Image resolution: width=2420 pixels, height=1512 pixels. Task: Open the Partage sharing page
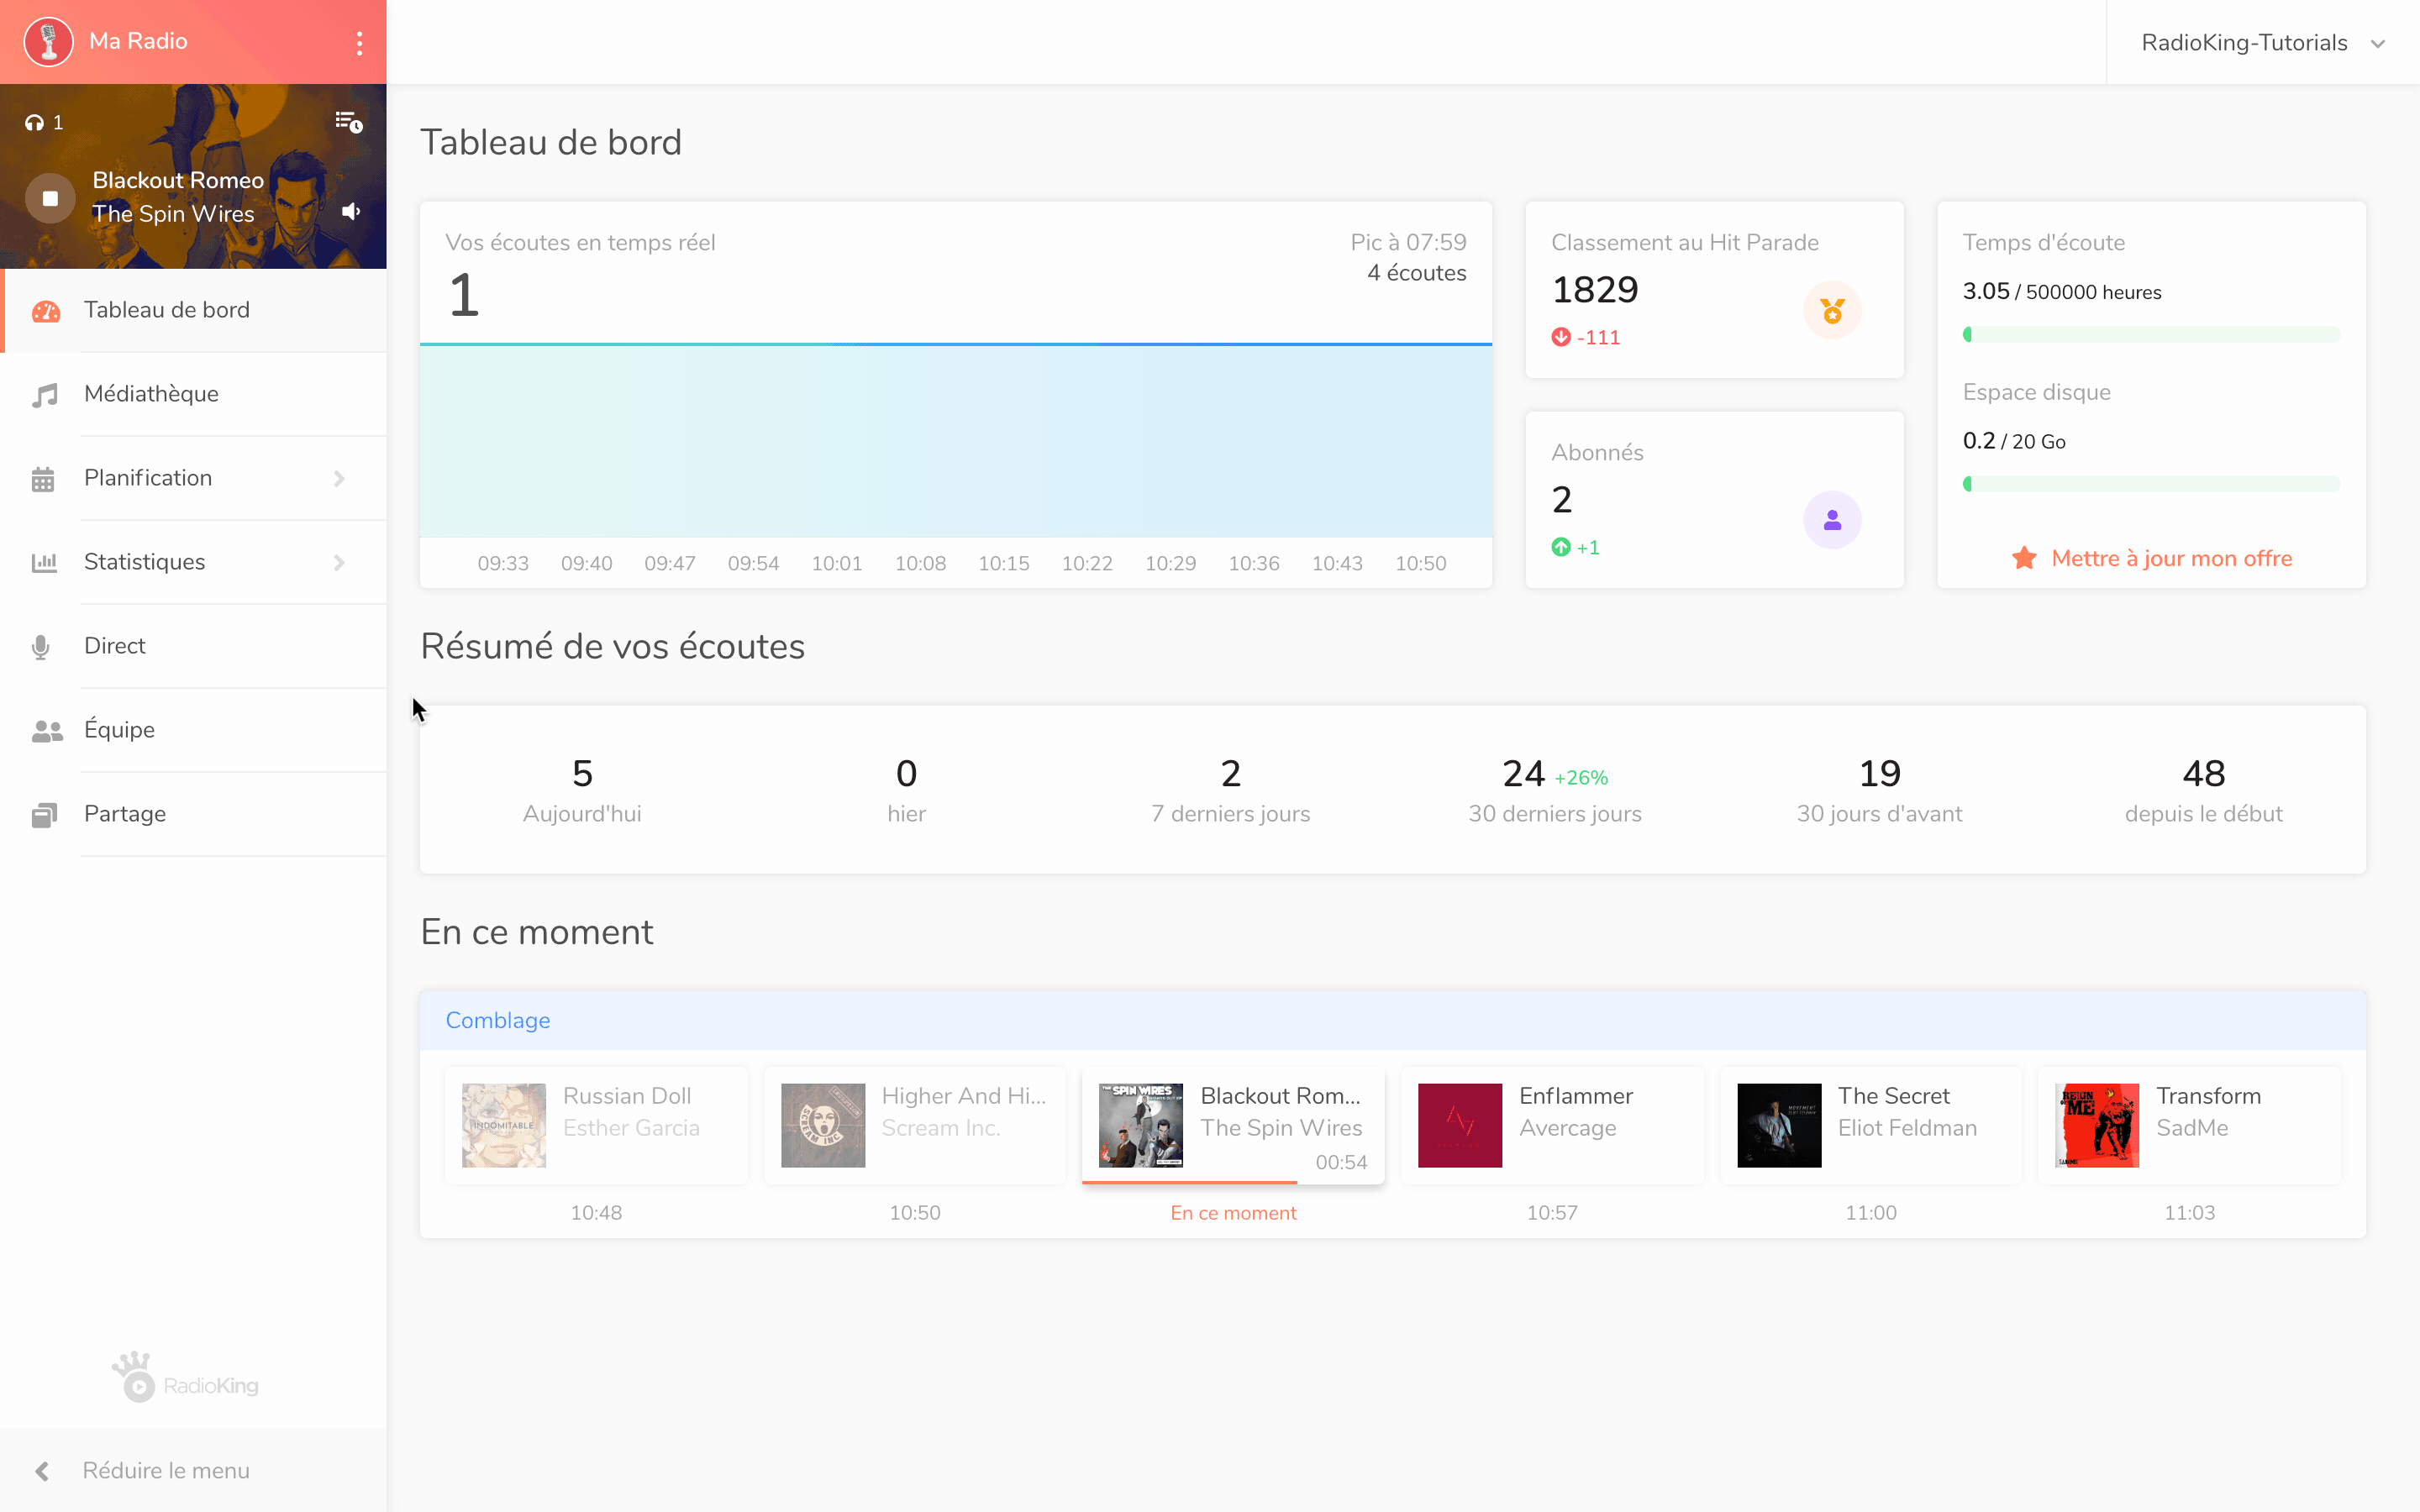(x=125, y=814)
